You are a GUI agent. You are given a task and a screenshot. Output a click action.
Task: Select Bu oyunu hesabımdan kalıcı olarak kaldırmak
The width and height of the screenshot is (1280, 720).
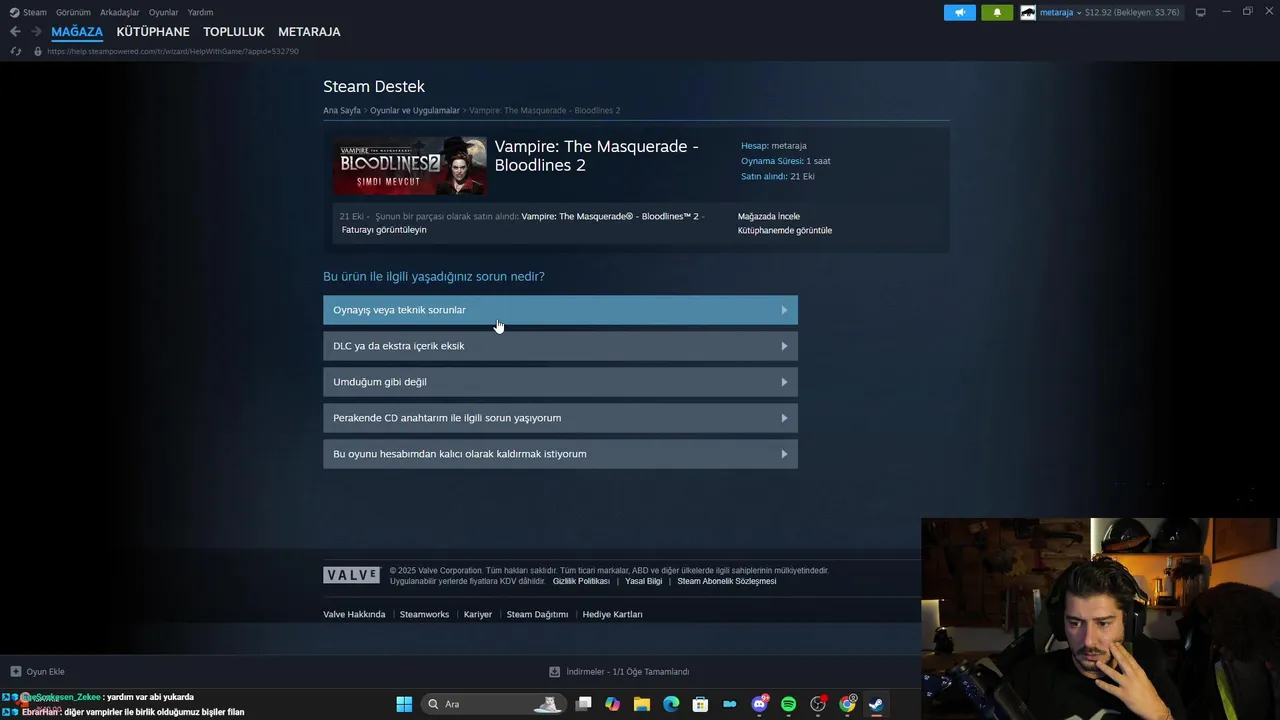(x=560, y=454)
